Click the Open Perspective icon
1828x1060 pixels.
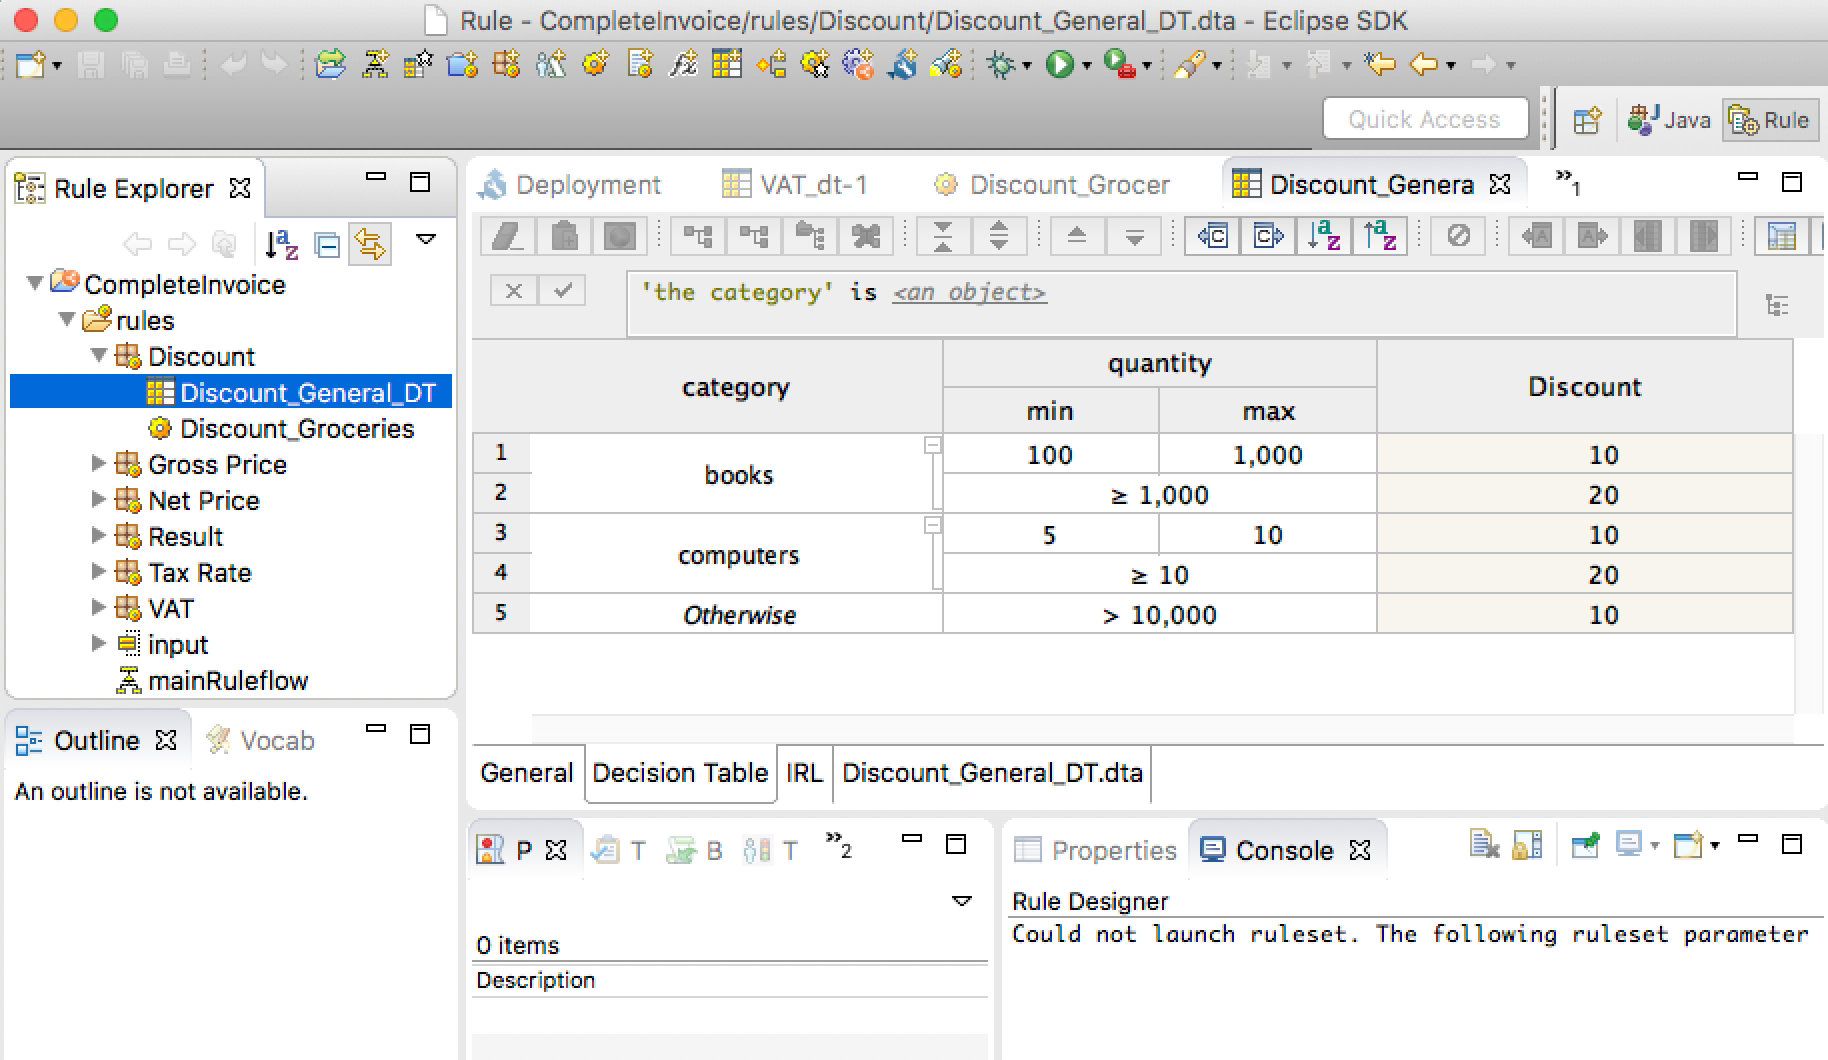(1587, 120)
